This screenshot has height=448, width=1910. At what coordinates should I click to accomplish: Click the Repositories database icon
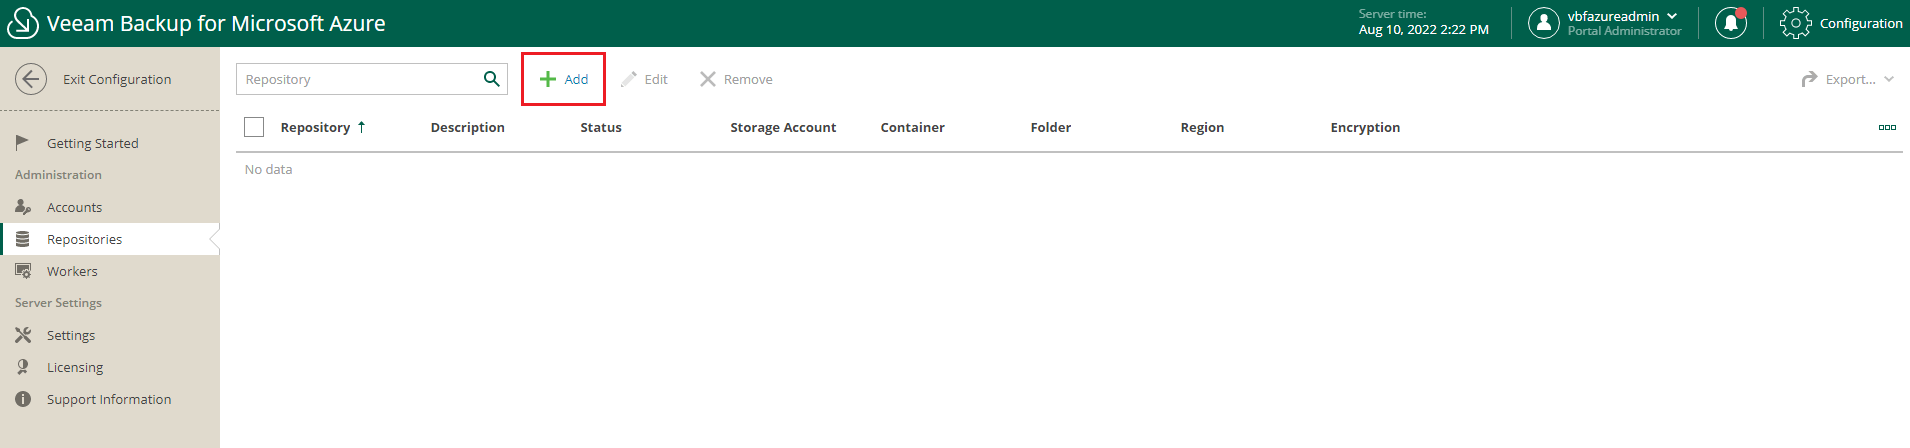click(x=22, y=239)
